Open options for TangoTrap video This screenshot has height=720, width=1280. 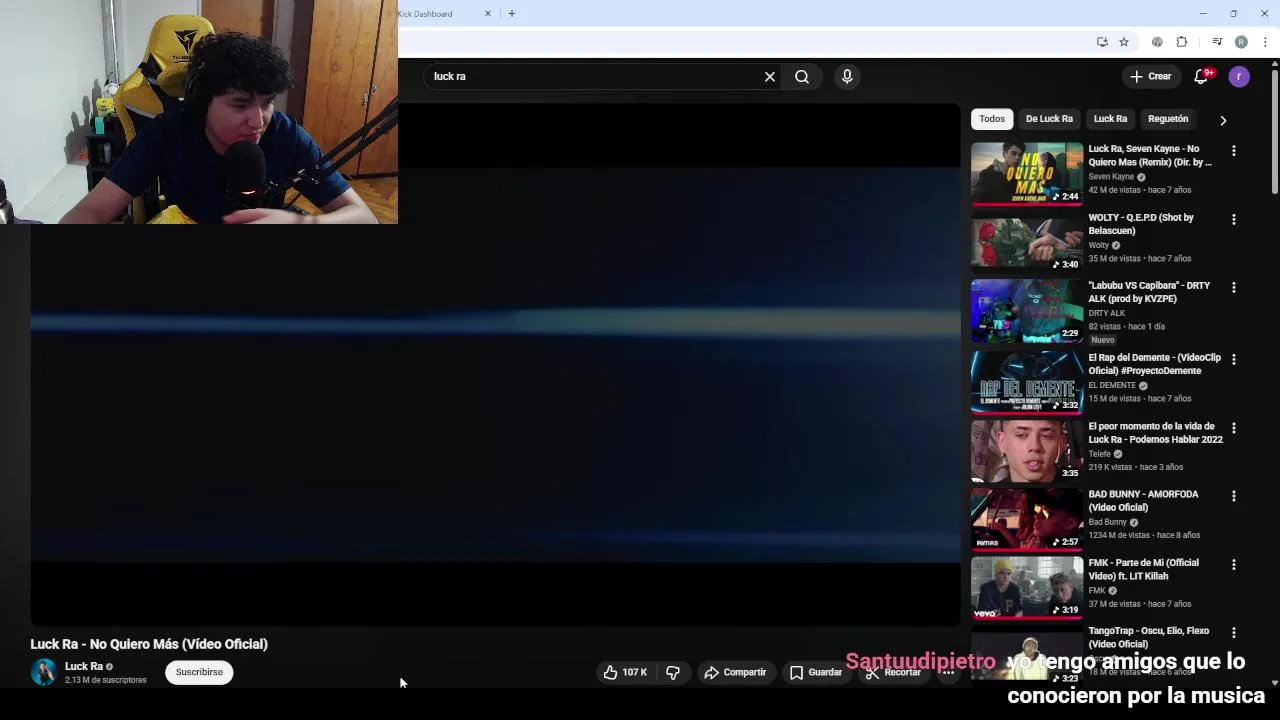click(1233, 633)
